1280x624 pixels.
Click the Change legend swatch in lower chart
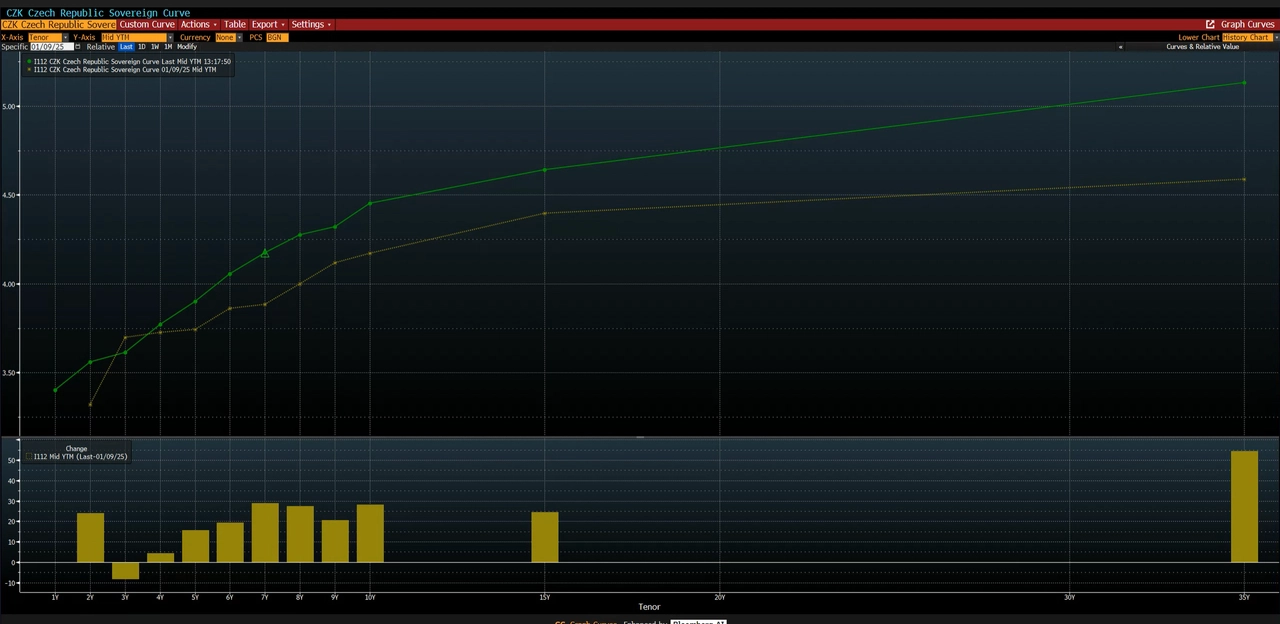[x=29, y=457]
